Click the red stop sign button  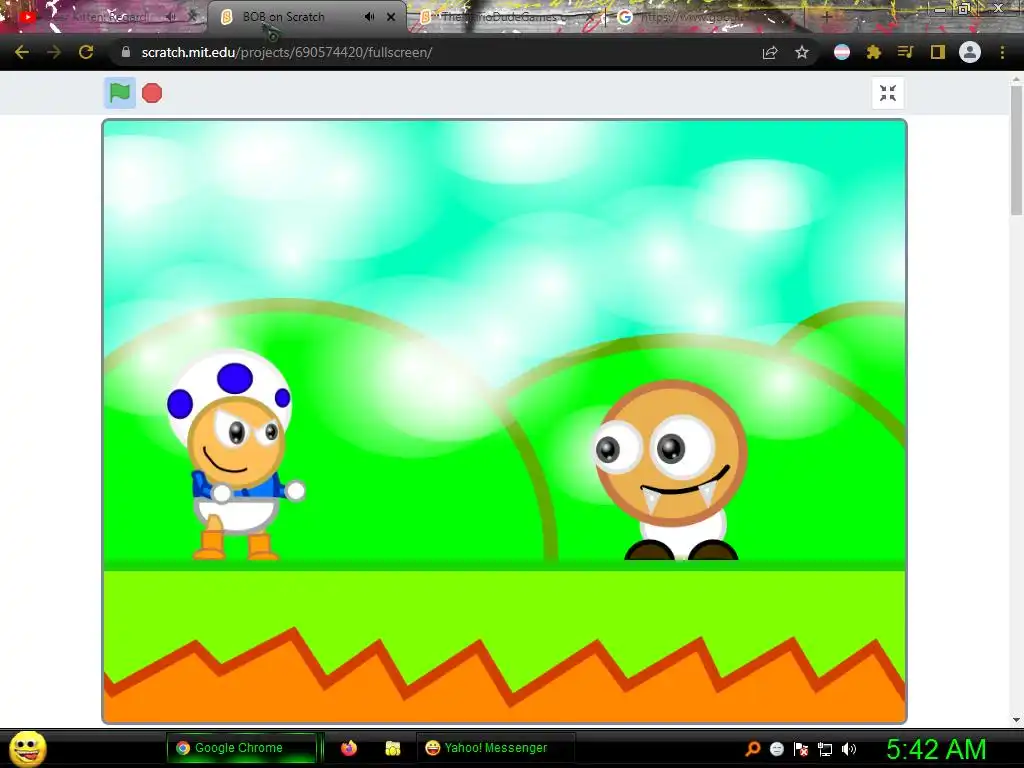[x=152, y=93]
